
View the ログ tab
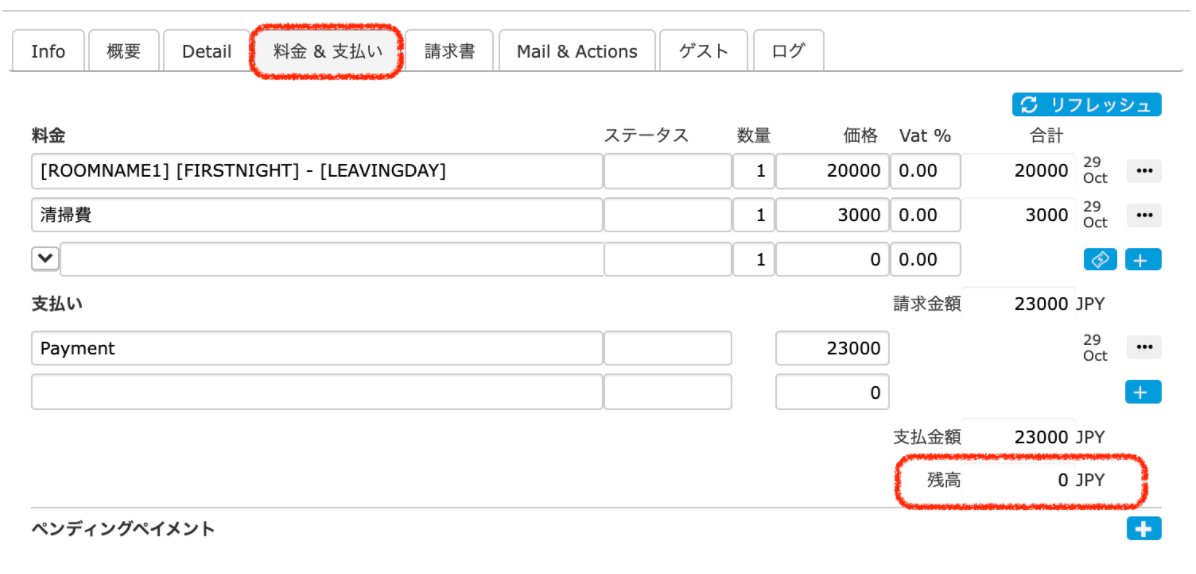pyautogui.click(x=788, y=52)
